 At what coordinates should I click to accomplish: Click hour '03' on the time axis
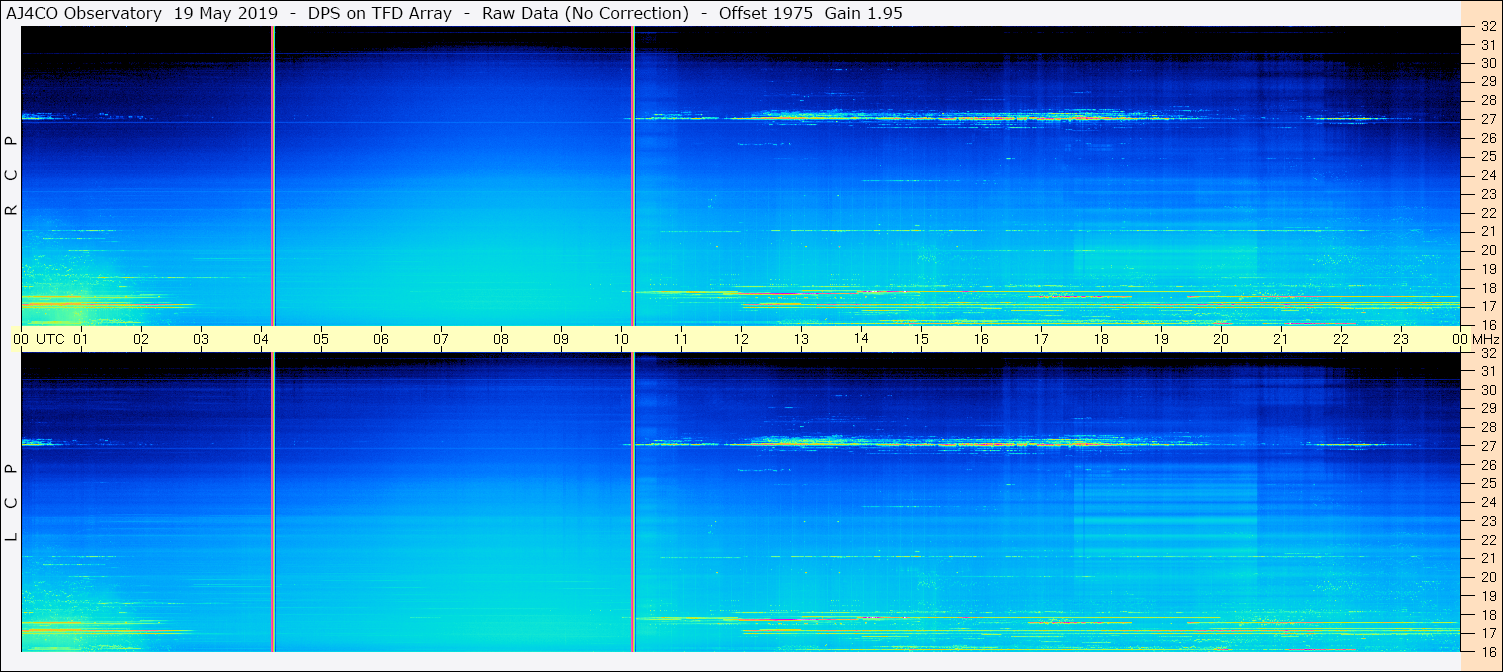pos(201,340)
